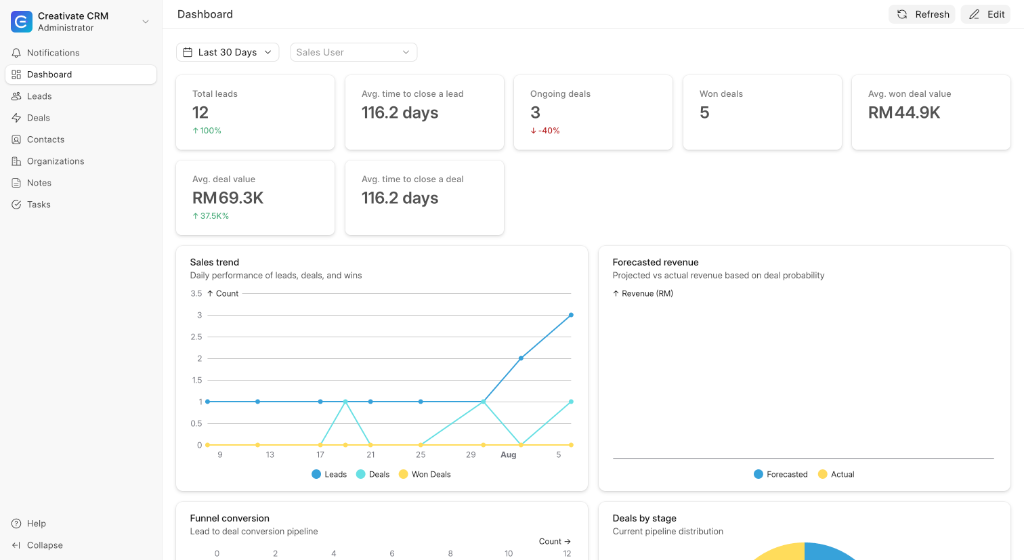Toggle Forecasted series in revenue legend

point(780,474)
